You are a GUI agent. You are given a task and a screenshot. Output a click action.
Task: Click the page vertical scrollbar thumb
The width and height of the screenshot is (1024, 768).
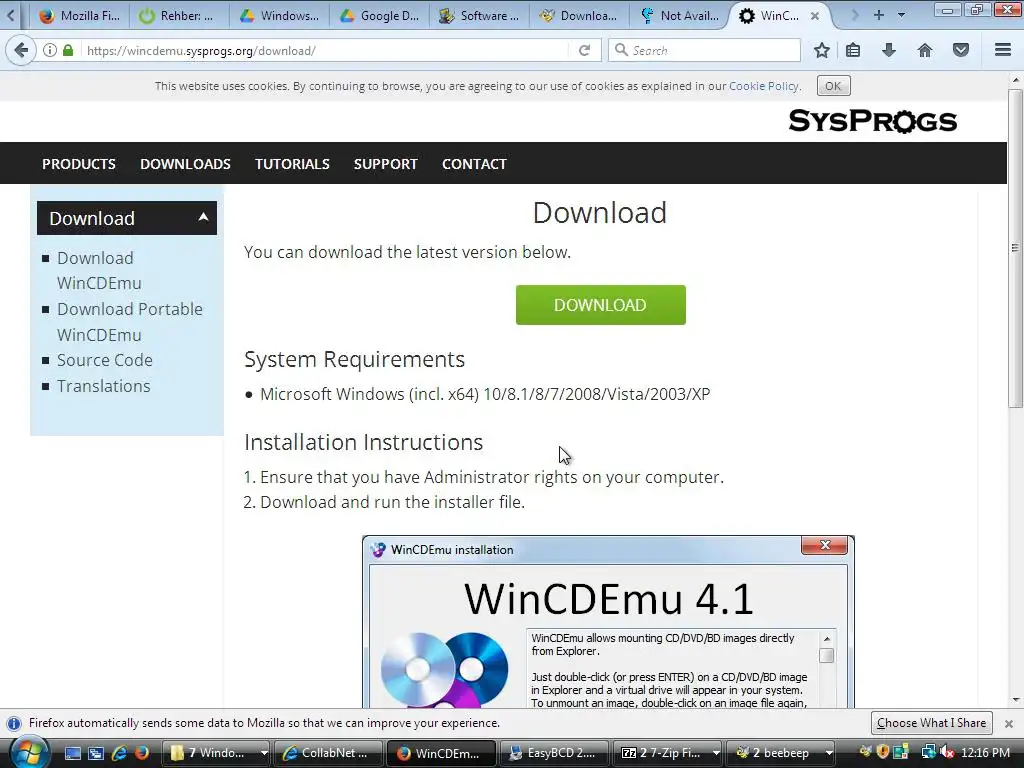tap(1015, 248)
